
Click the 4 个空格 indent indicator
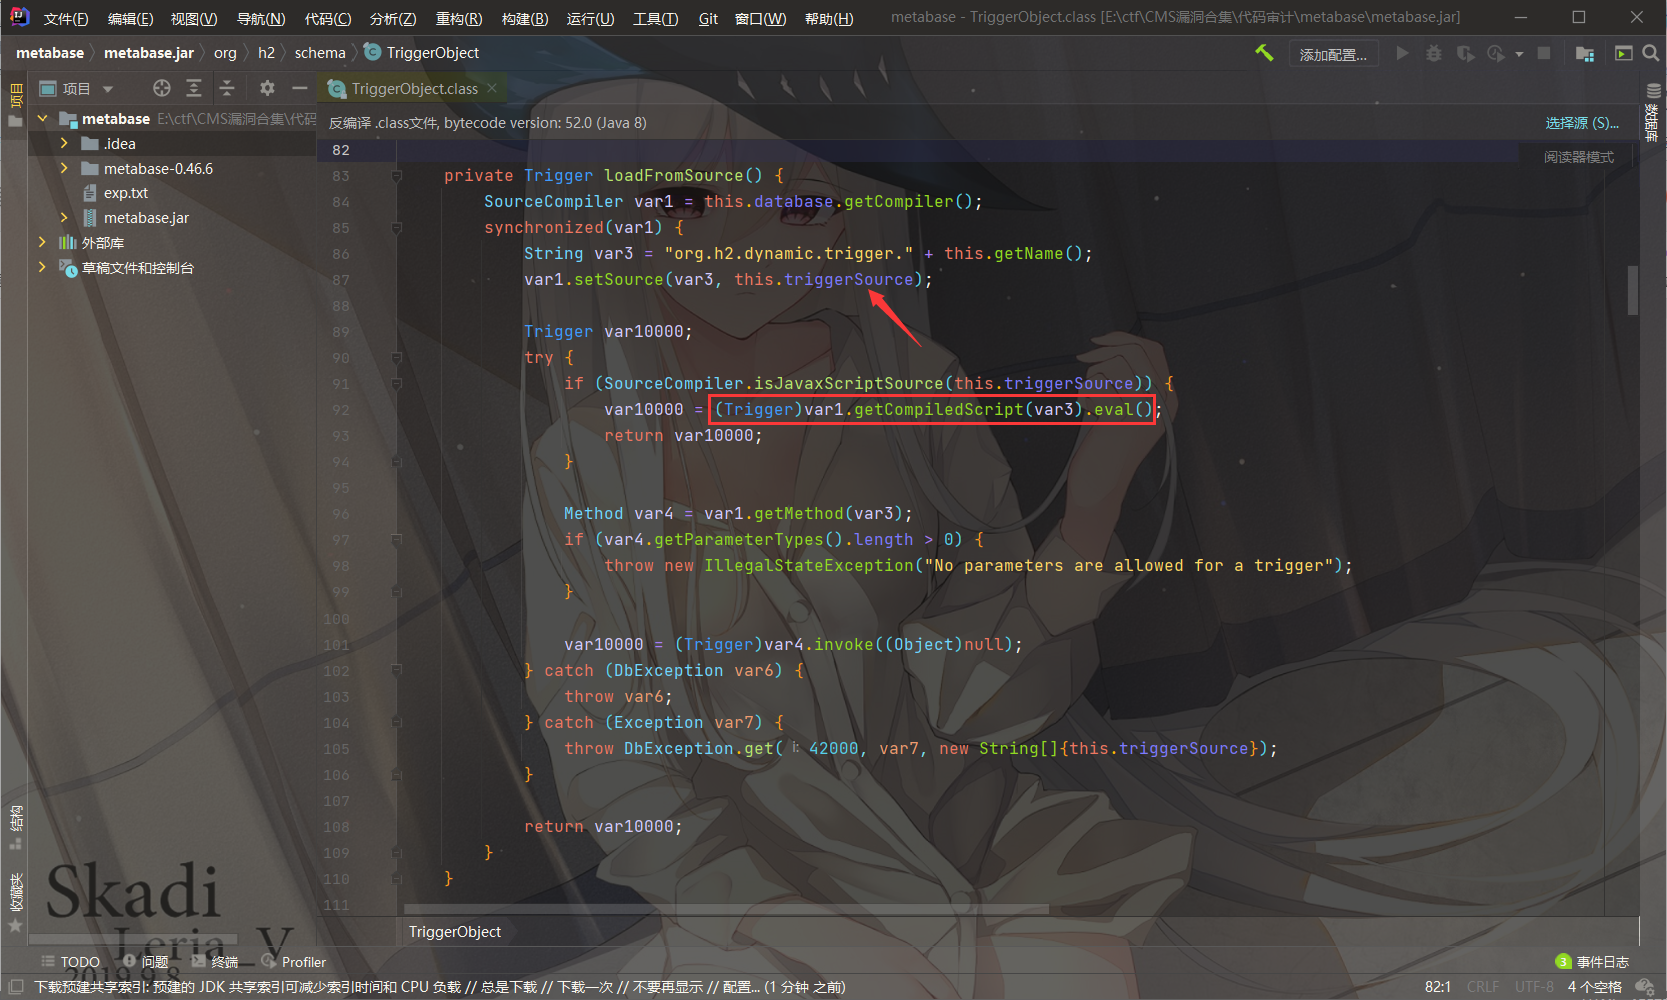(1594, 987)
